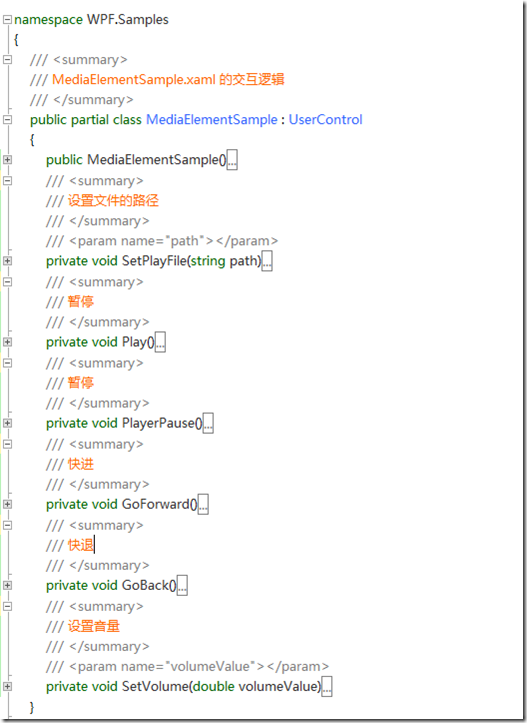
Task: Expand the GoForward() method
Action: pos(7,504)
